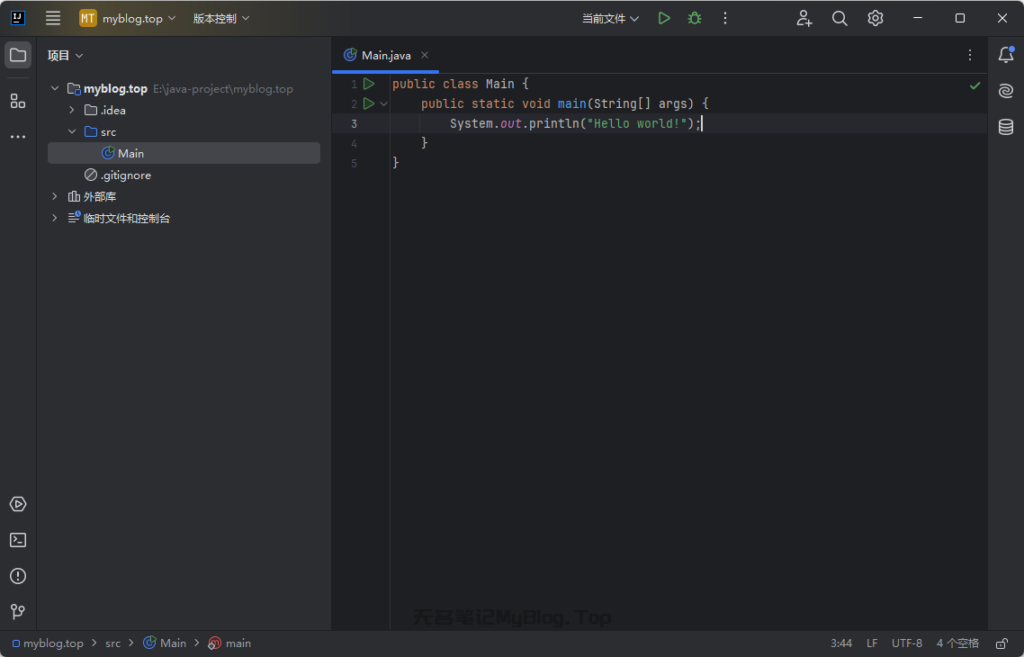The width and height of the screenshot is (1024, 657).
Task: Open the Terminal tool window icon
Action: (18, 540)
